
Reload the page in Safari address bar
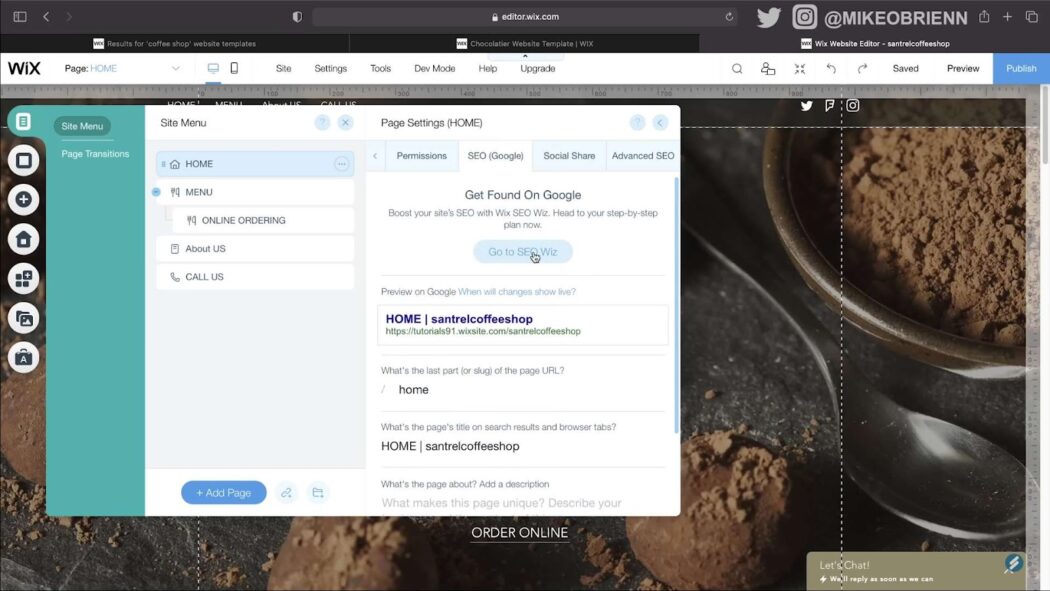click(729, 17)
